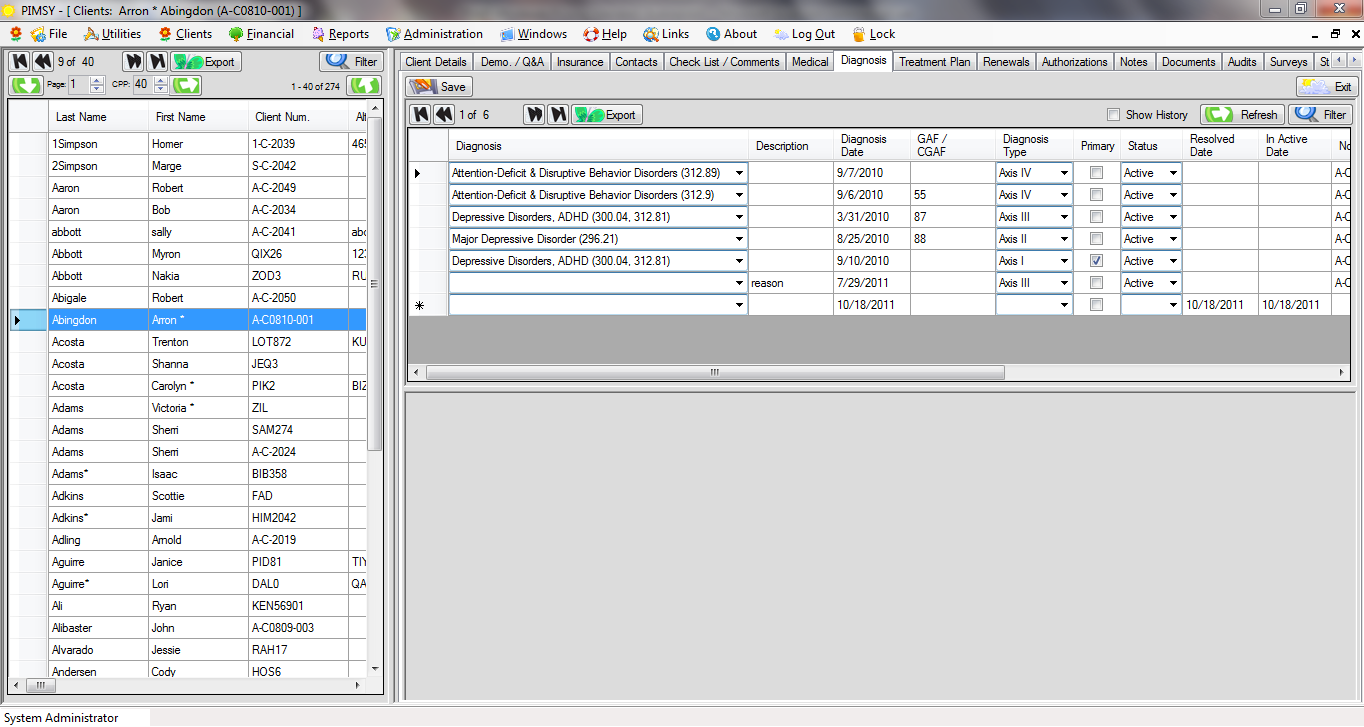Switch to the Treatment Plan tab

934,62
